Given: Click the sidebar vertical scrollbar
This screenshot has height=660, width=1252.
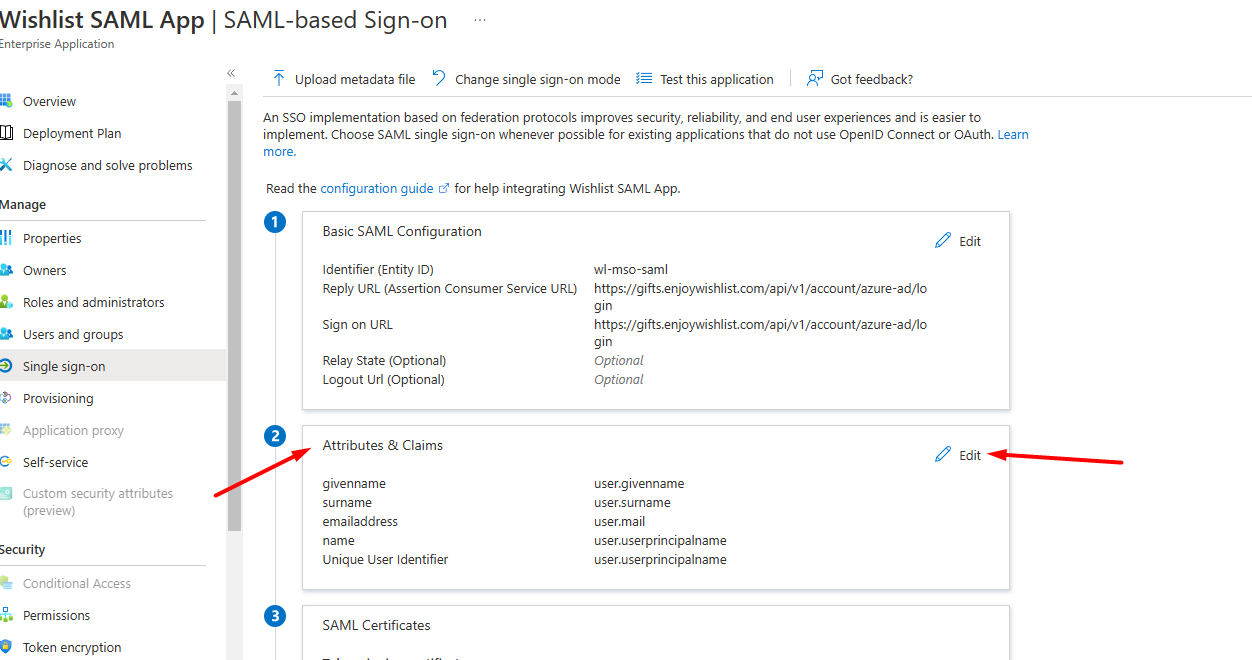Looking at the screenshot, I should (x=234, y=315).
